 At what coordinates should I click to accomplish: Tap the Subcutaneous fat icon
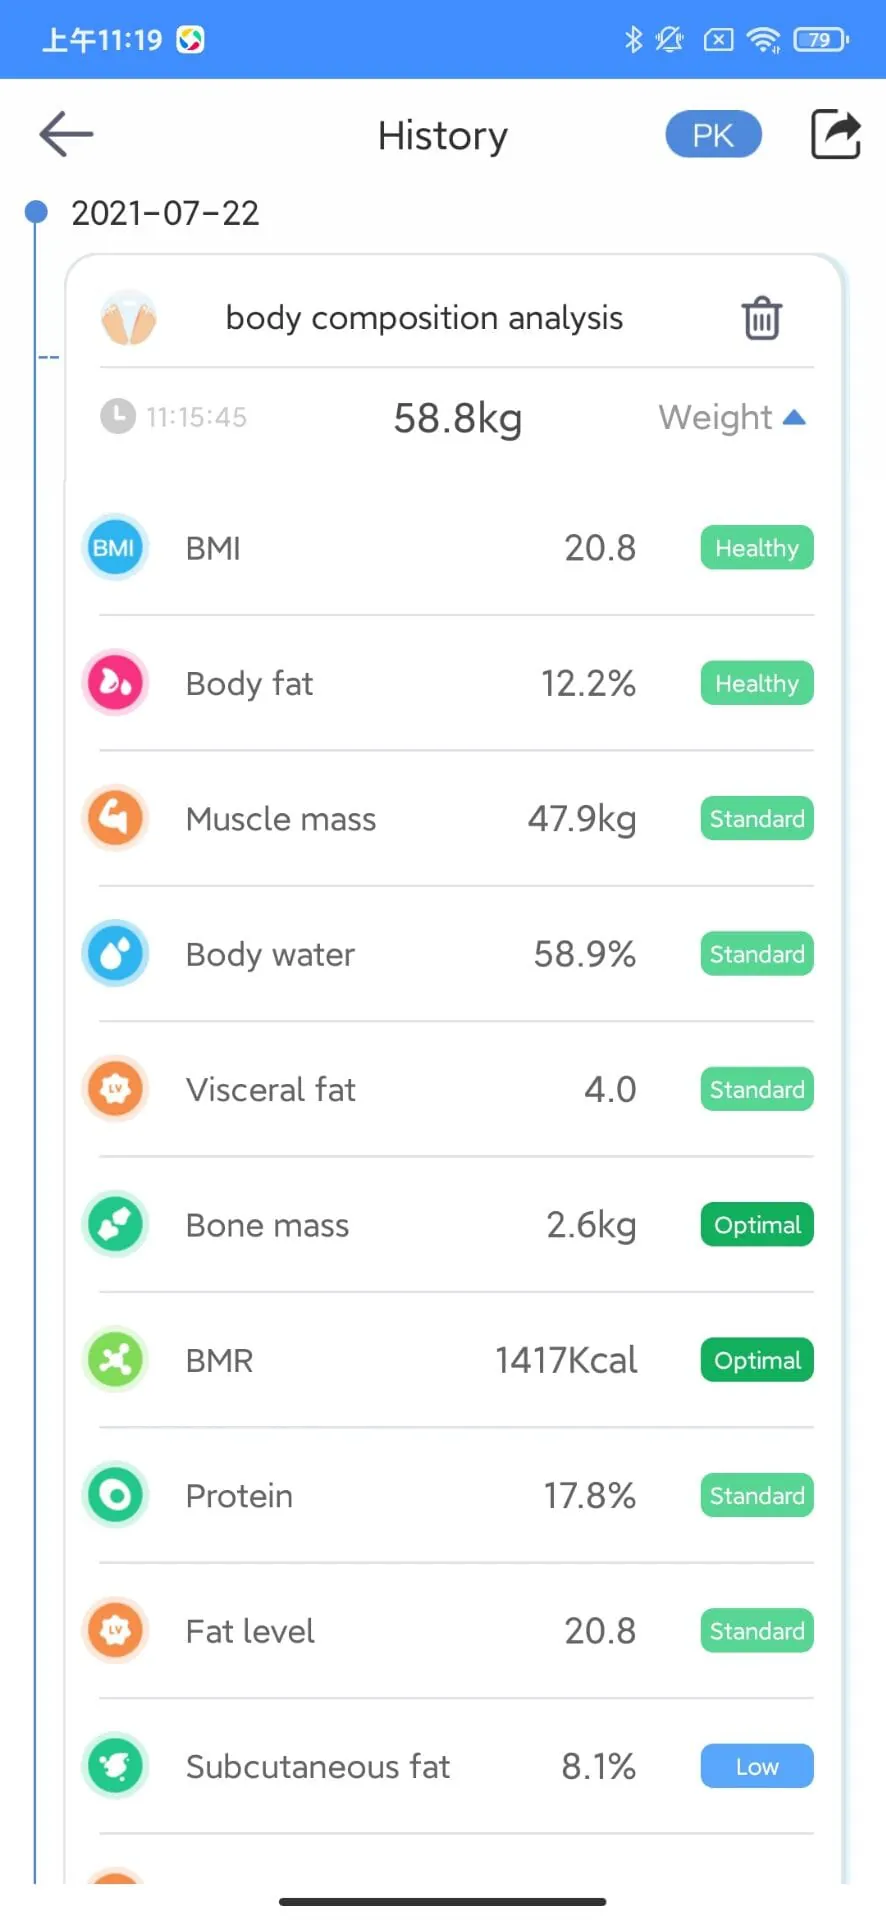115,1767
